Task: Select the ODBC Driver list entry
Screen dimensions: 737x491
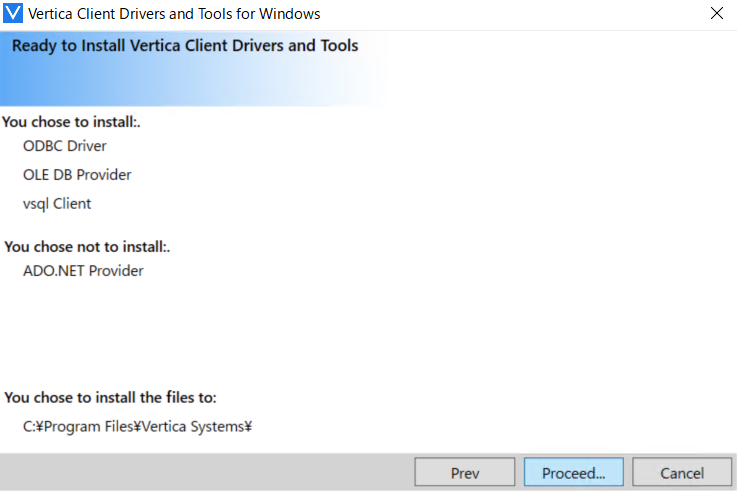Action: click(x=65, y=146)
